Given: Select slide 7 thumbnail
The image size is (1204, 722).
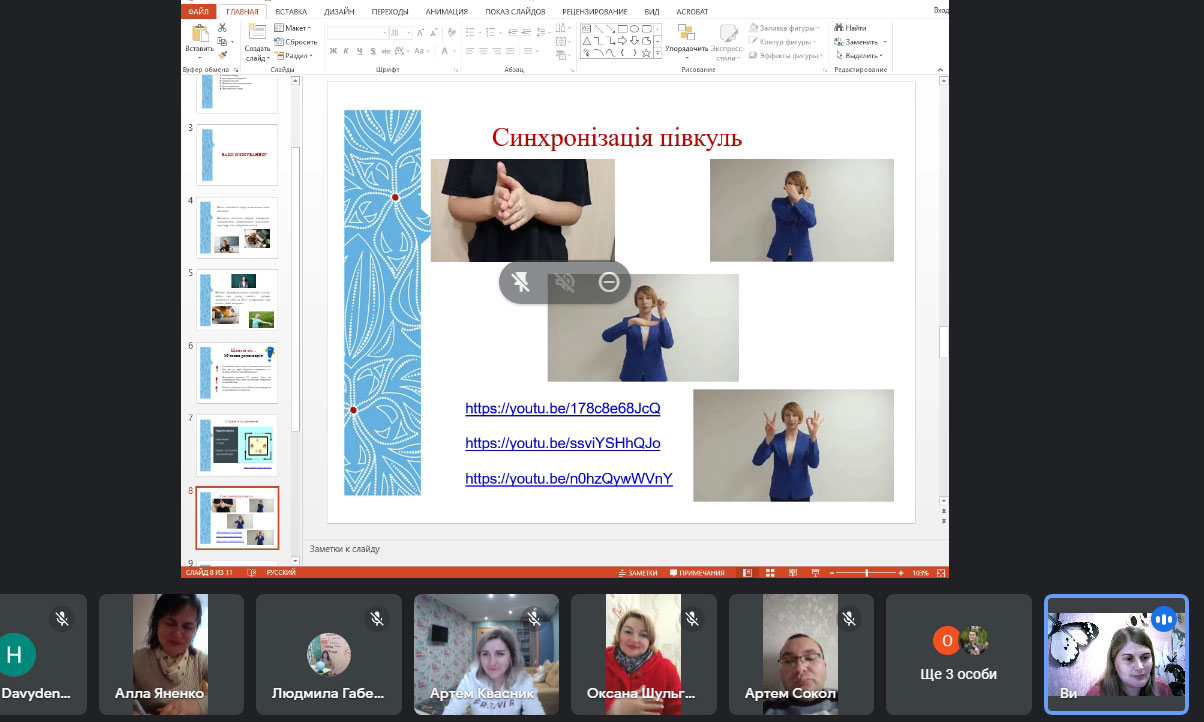Looking at the screenshot, I should point(237,444).
